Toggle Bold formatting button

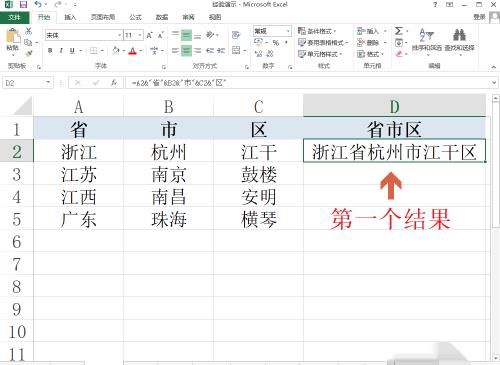[50, 51]
